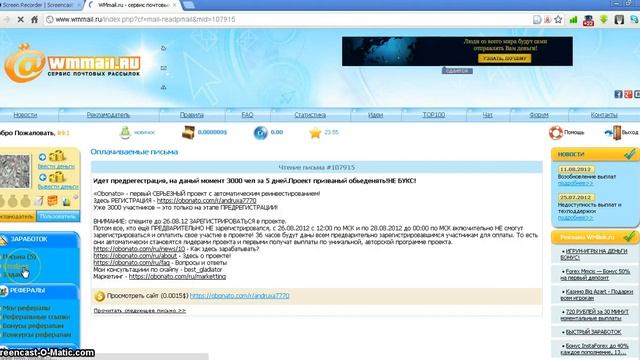This screenshot has width=640, height=360.
Task: Open the Рекламодатель menu item
Action: tap(108, 115)
